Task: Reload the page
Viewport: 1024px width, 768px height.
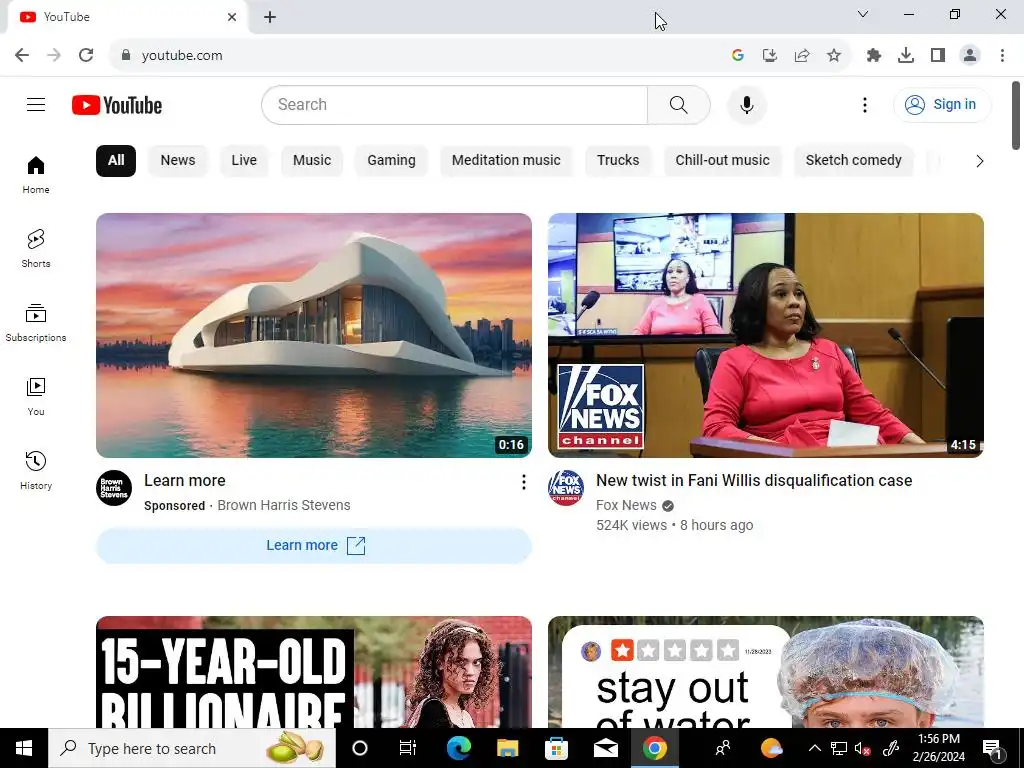Action: (x=86, y=56)
